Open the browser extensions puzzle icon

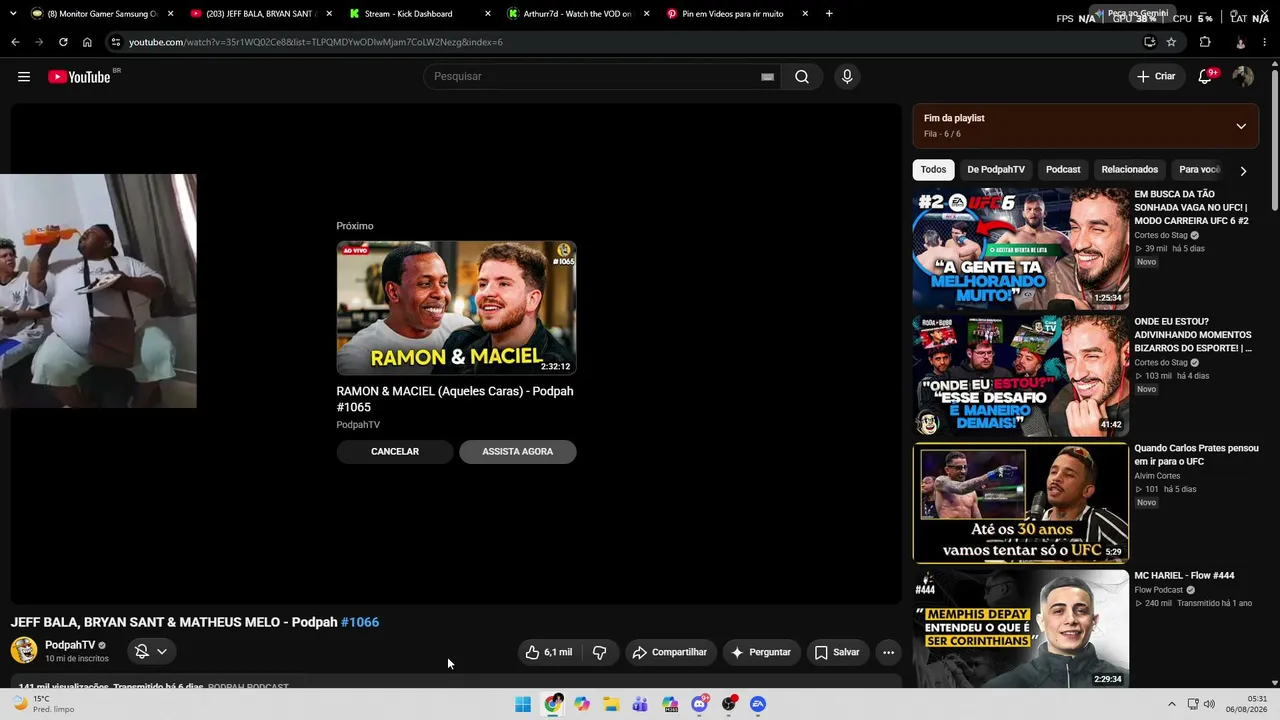(x=1205, y=42)
